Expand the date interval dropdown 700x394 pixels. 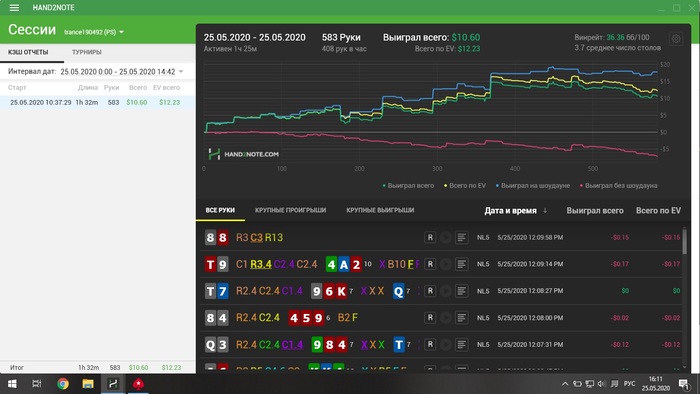[x=181, y=71]
